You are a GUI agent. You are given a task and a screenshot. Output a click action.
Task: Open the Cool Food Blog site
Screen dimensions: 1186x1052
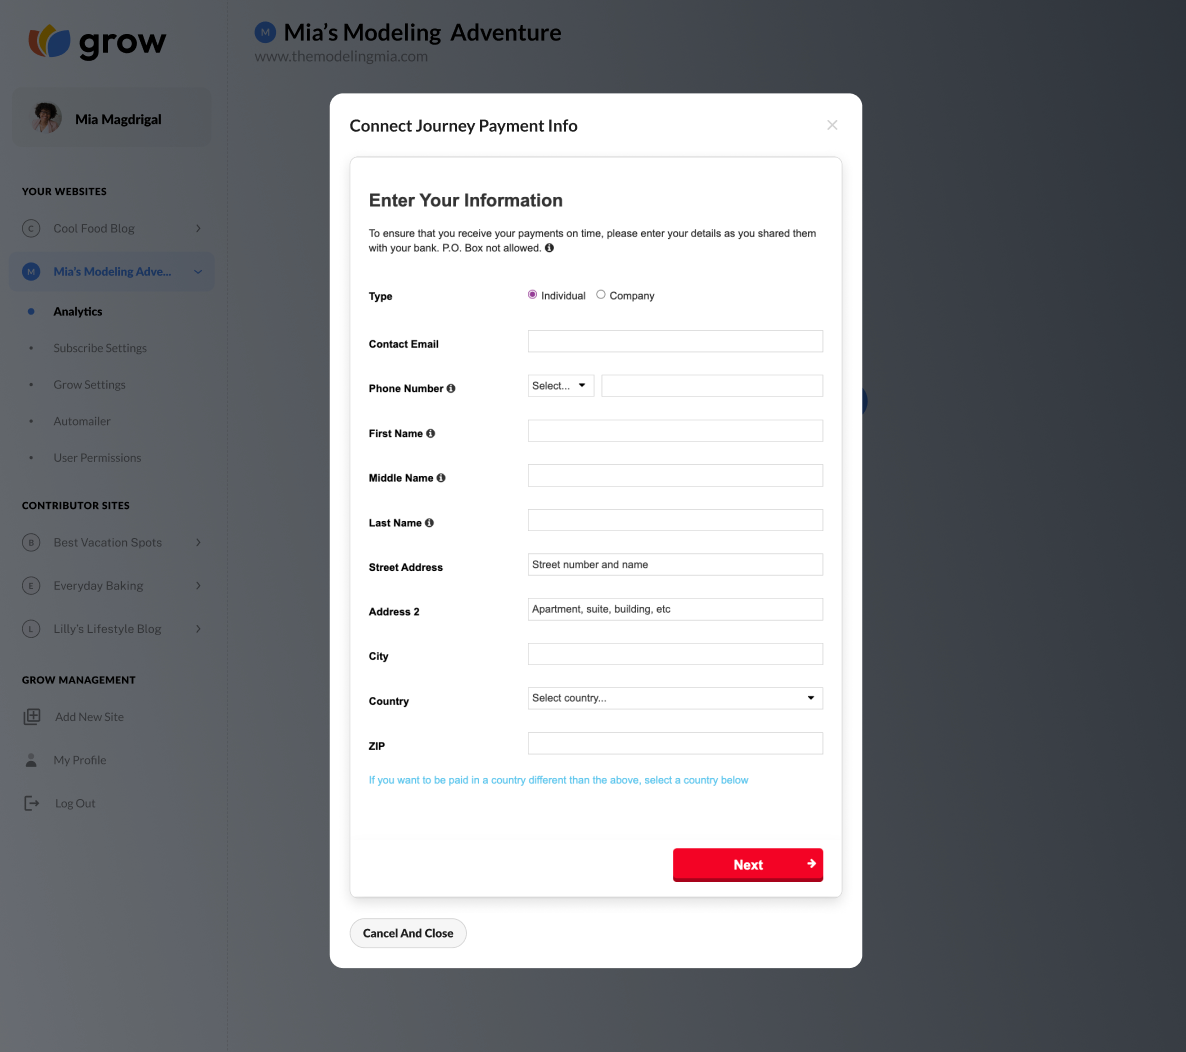coord(94,228)
